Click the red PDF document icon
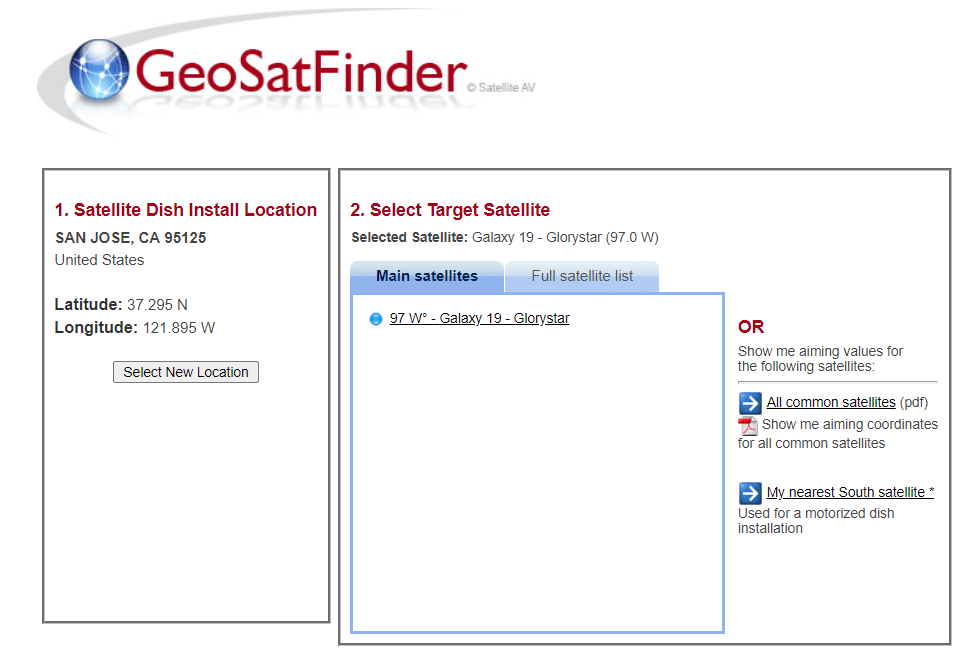This screenshot has height=651, width=959. (748, 425)
